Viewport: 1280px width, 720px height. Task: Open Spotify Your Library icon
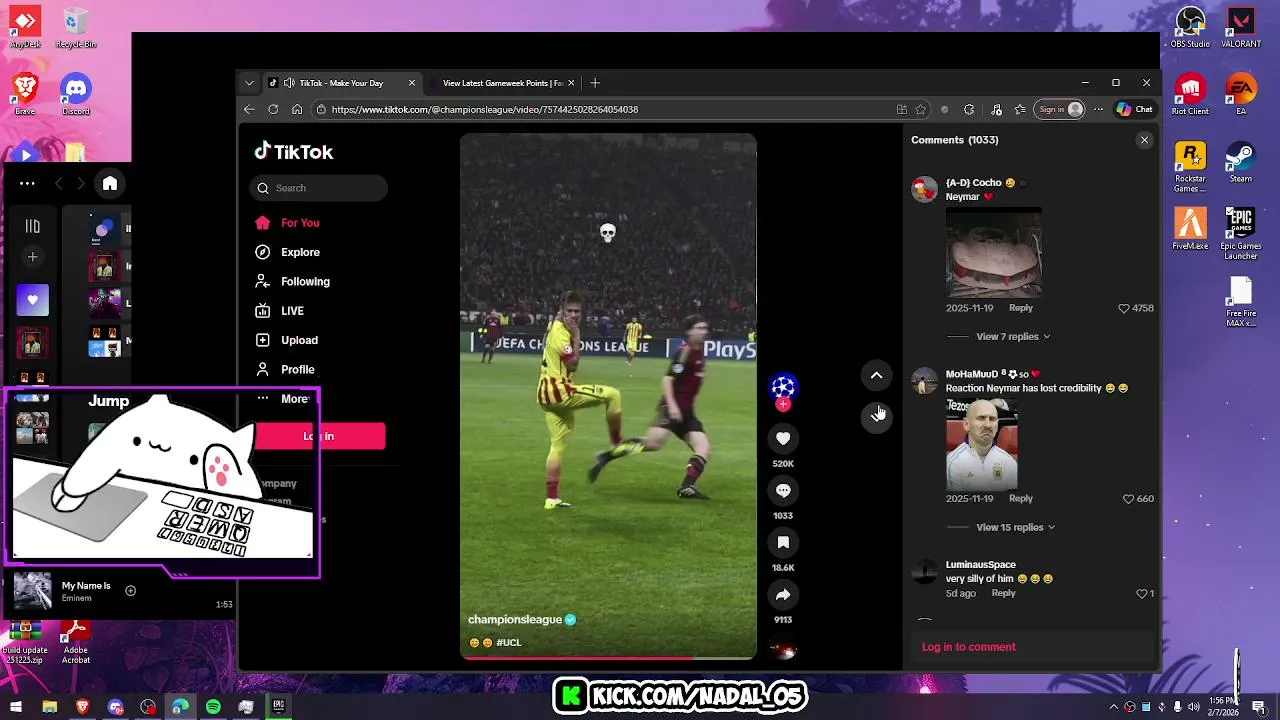click(32, 226)
